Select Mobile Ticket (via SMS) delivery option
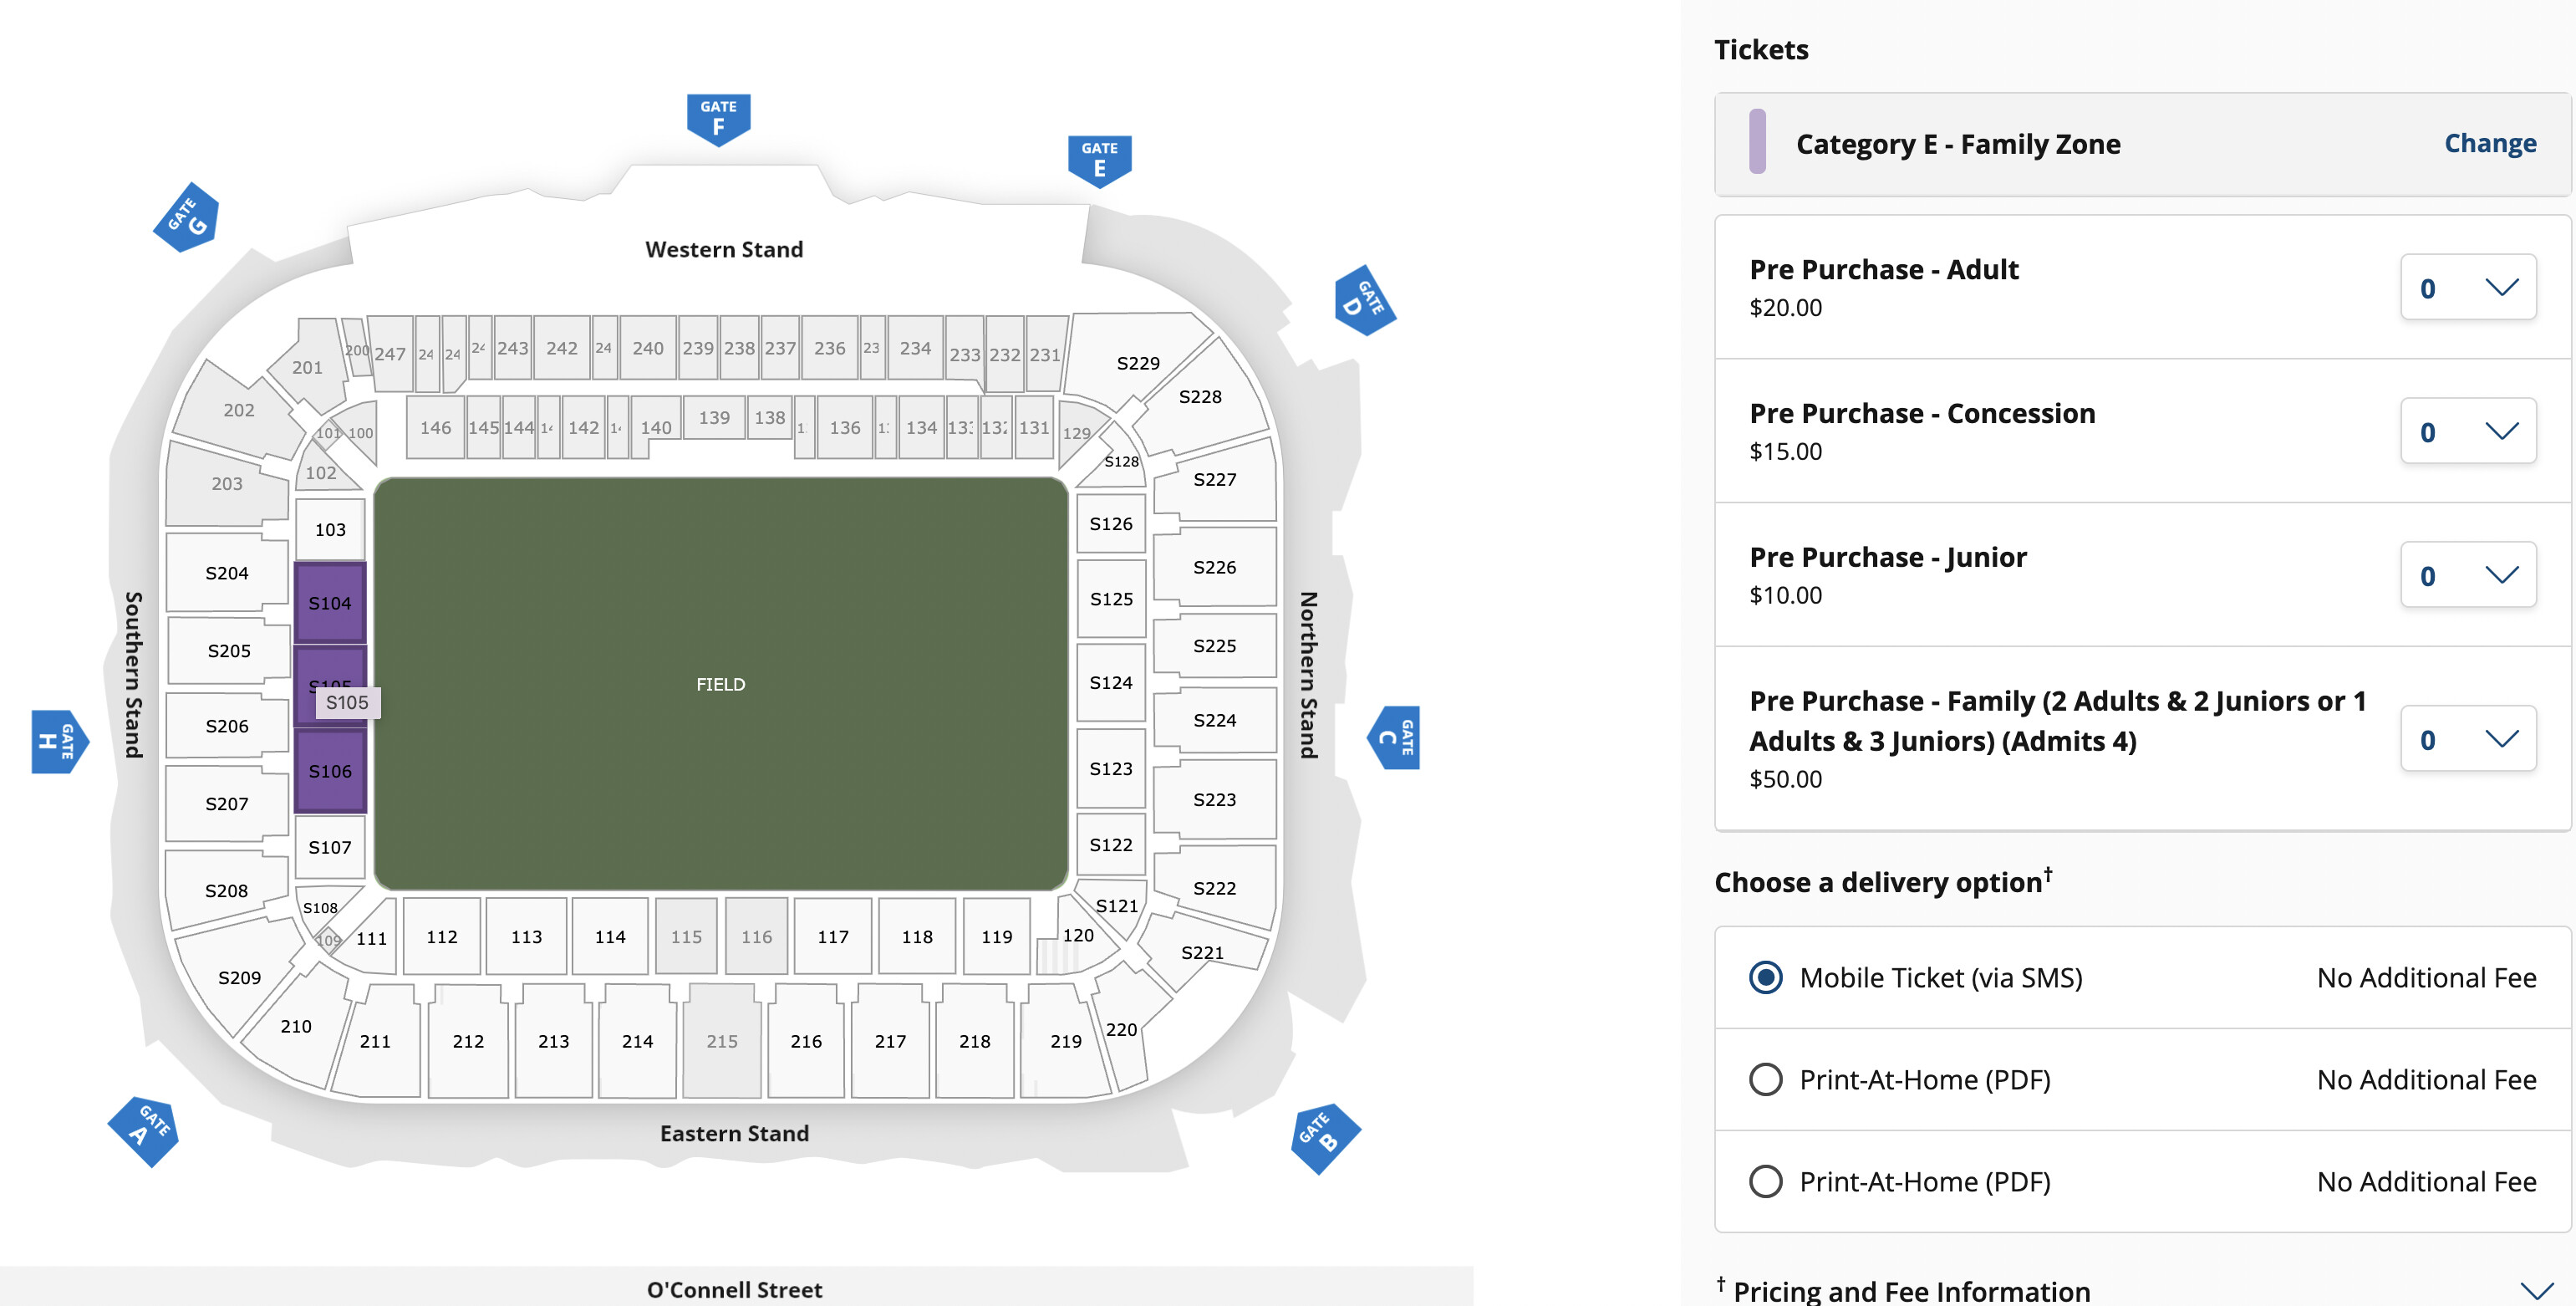The image size is (2576, 1306). point(1765,977)
